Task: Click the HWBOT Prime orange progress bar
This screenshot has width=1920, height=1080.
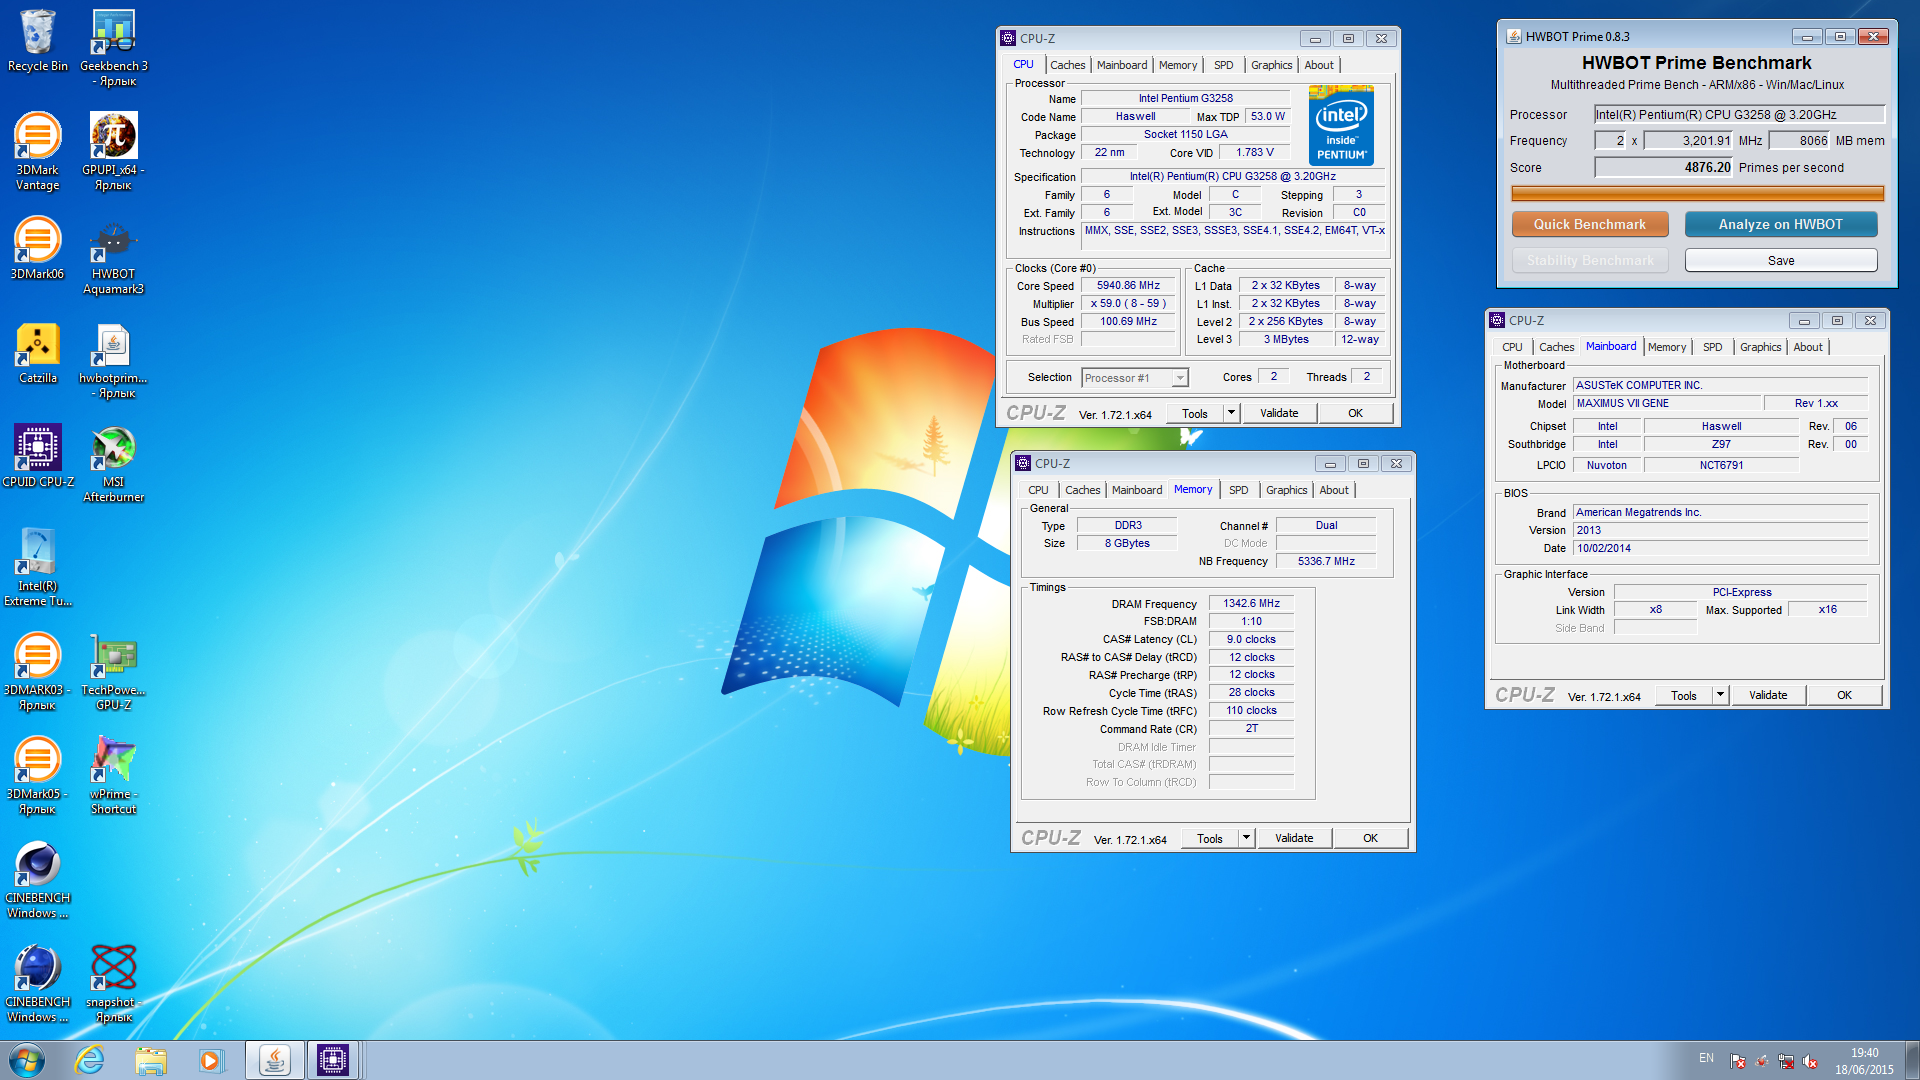Action: (x=1698, y=194)
